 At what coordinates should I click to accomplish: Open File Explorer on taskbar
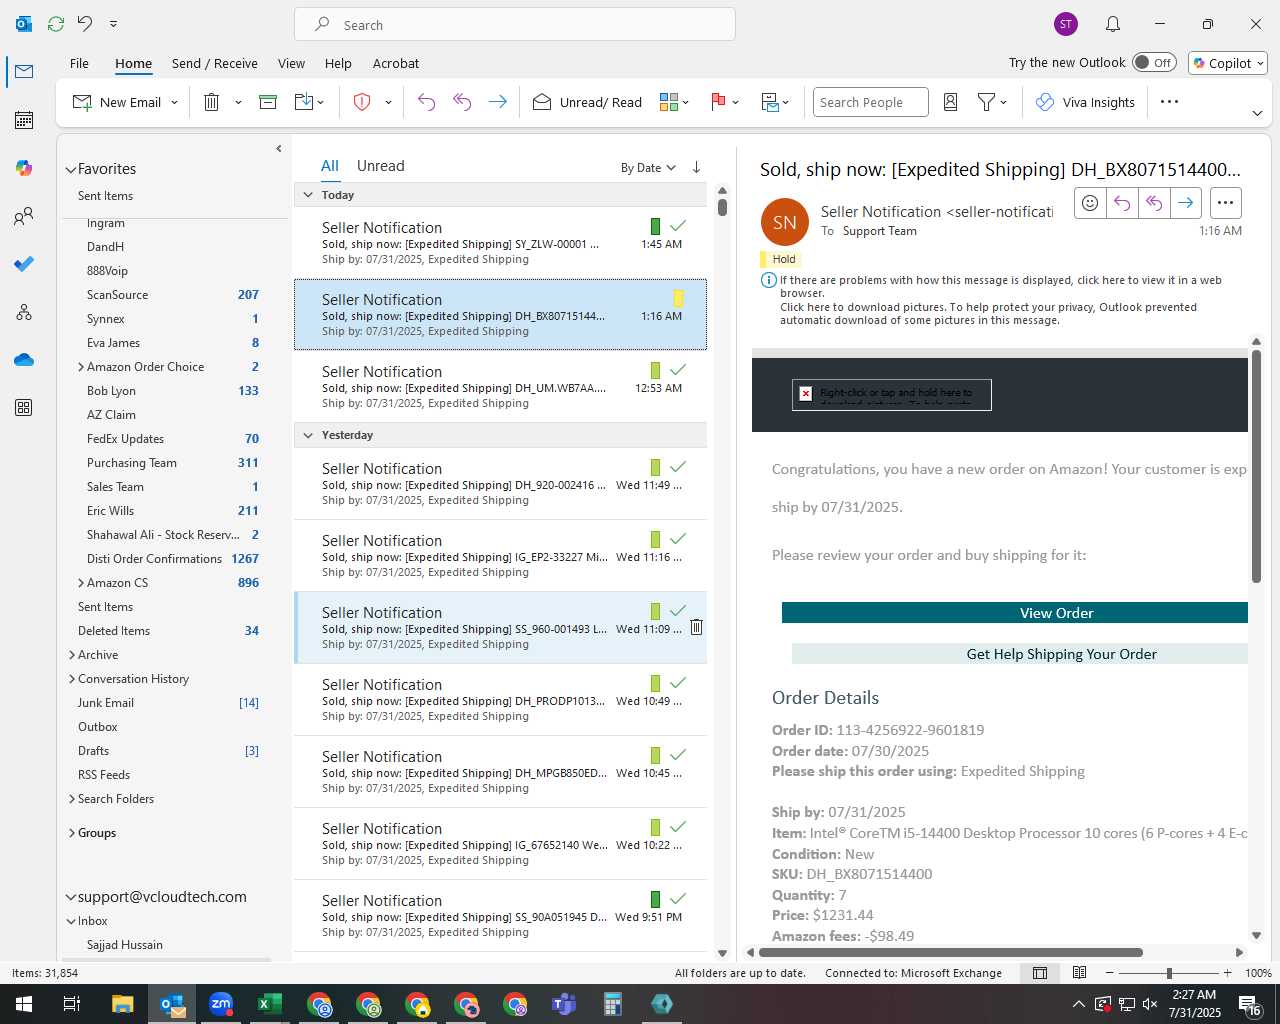122,1004
